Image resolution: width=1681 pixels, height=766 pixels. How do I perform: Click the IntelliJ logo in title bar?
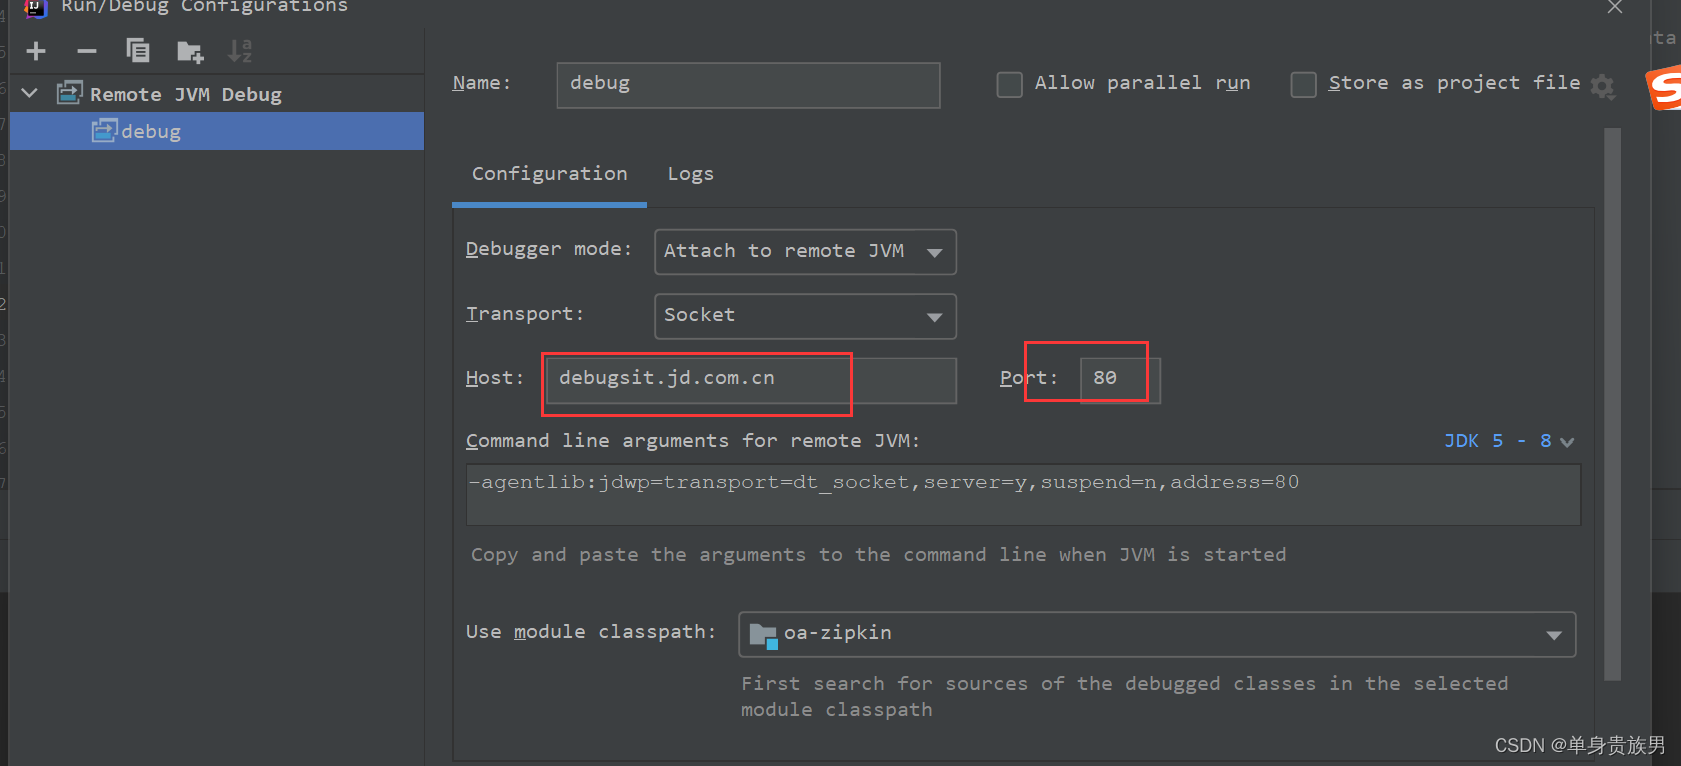pyautogui.click(x=36, y=8)
